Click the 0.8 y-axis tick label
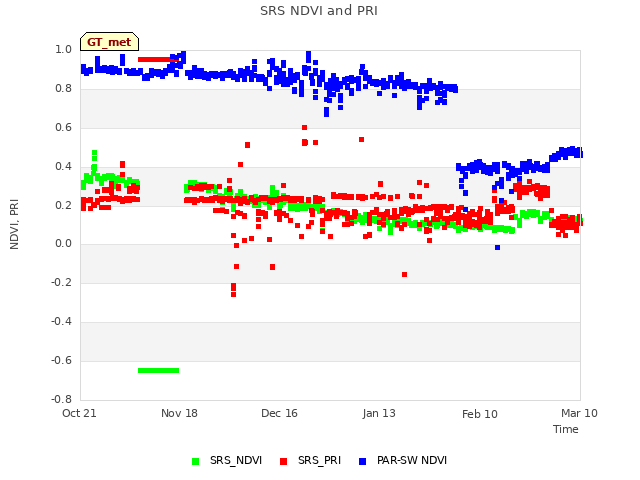 pos(63,89)
